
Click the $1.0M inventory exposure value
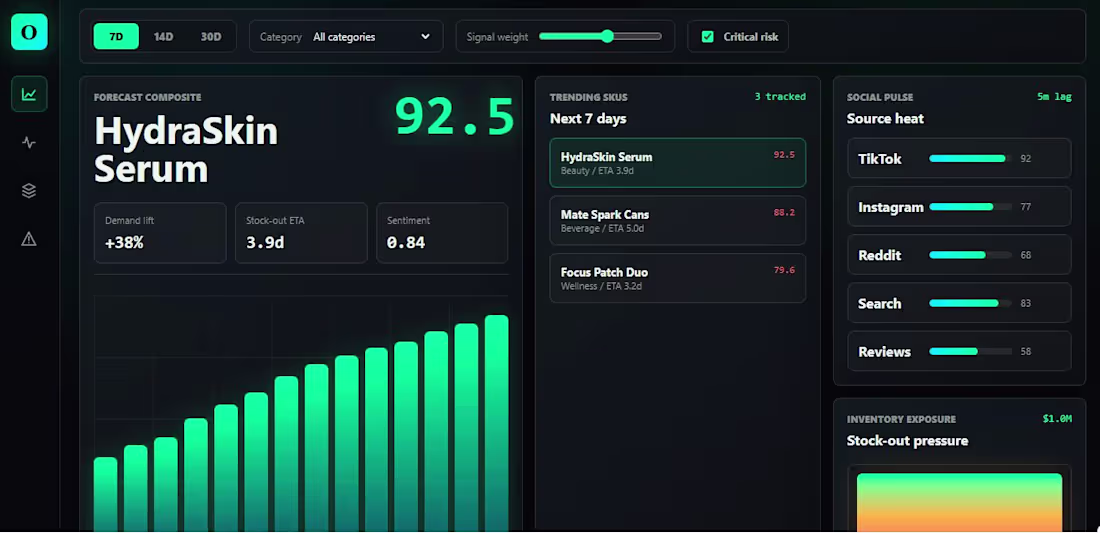tap(1057, 419)
